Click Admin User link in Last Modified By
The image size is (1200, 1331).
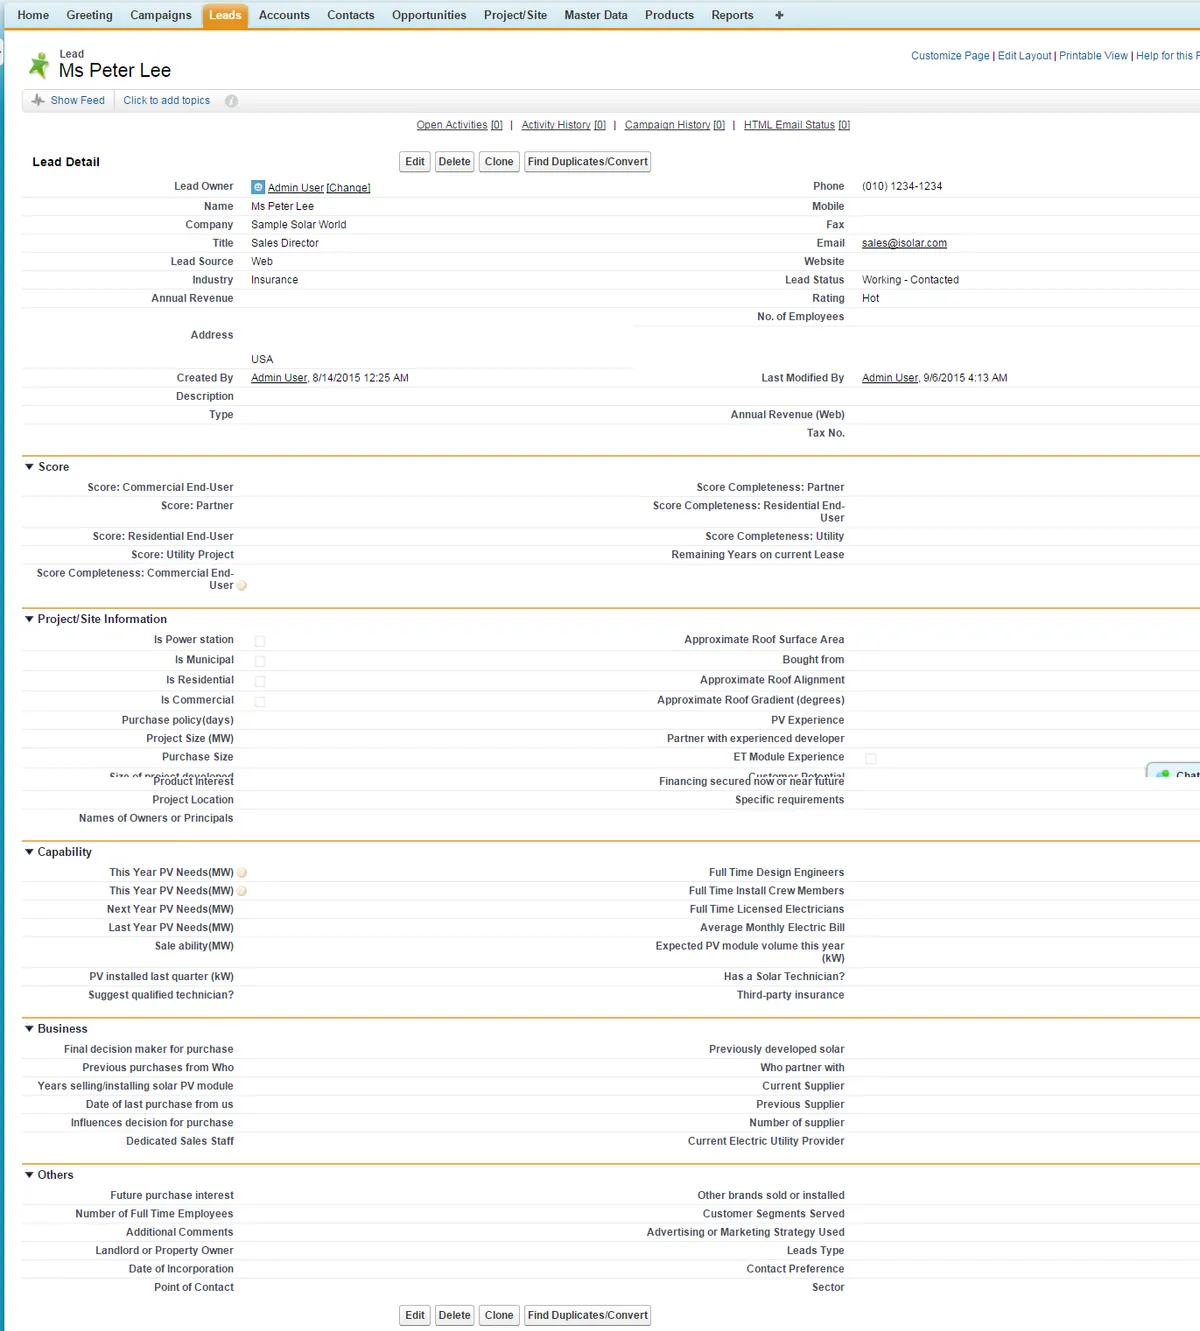point(890,378)
